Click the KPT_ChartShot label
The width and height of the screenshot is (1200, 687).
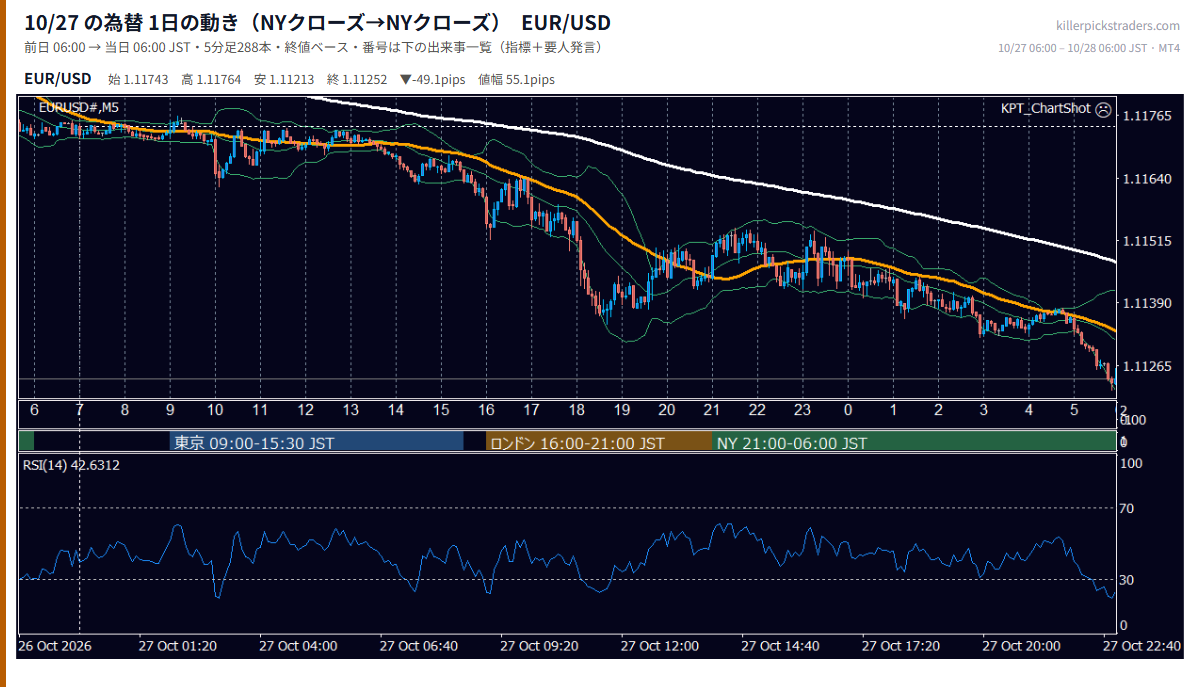coord(1045,109)
